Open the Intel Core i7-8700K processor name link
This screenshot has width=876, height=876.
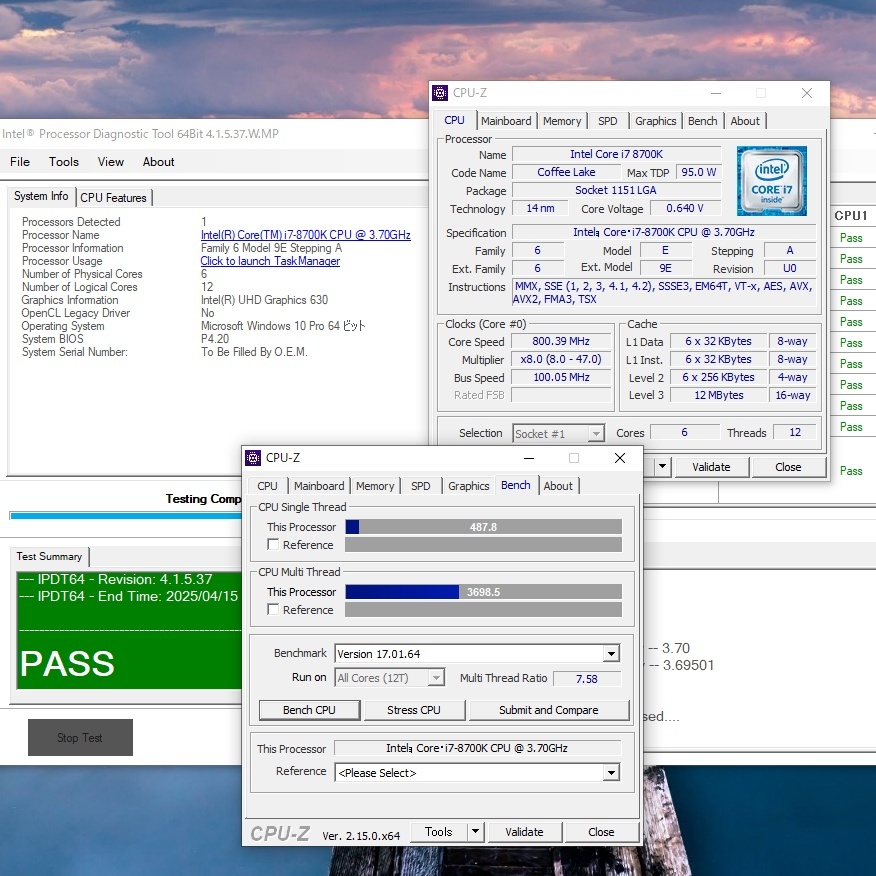(306, 235)
